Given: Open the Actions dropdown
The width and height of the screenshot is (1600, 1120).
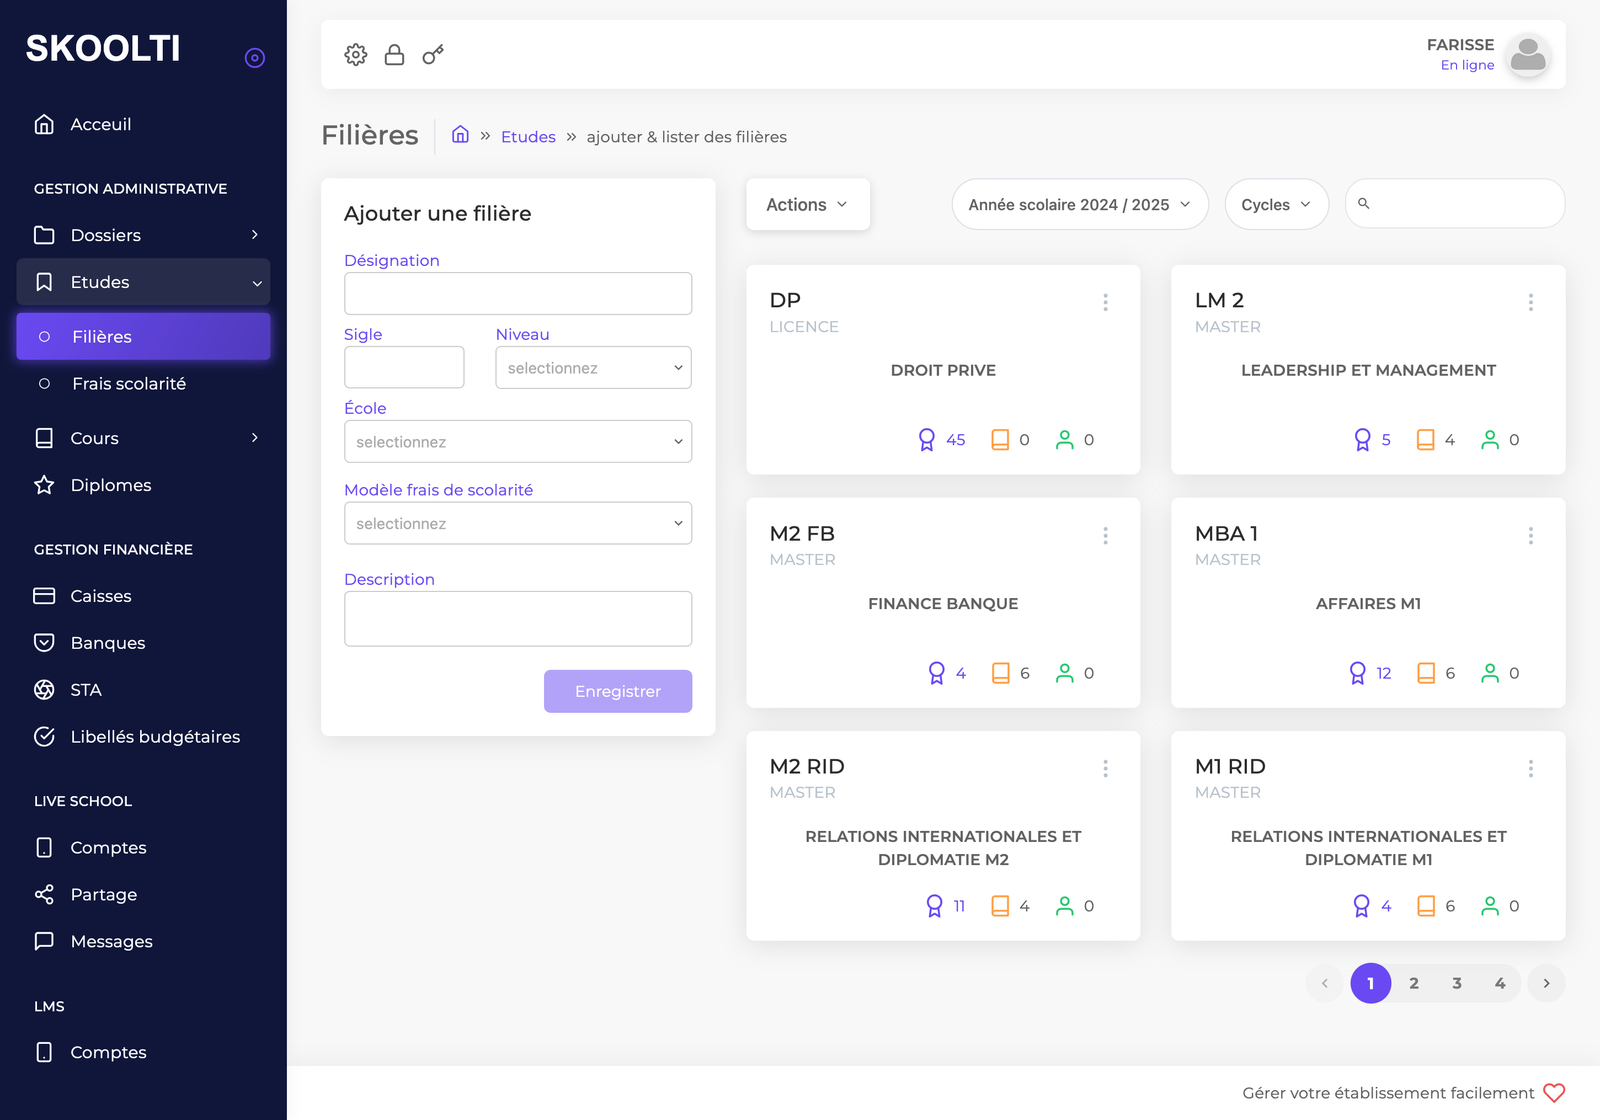Looking at the screenshot, I should (807, 204).
